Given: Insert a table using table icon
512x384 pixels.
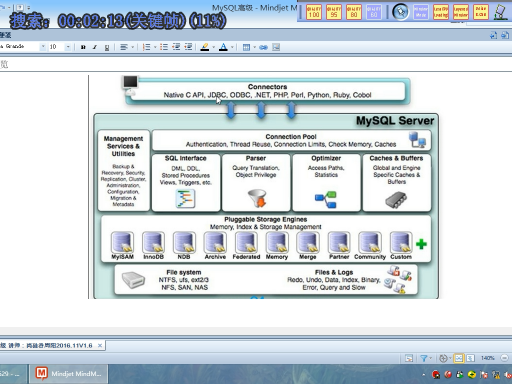Looking at the screenshot, I should coord(246,47).
